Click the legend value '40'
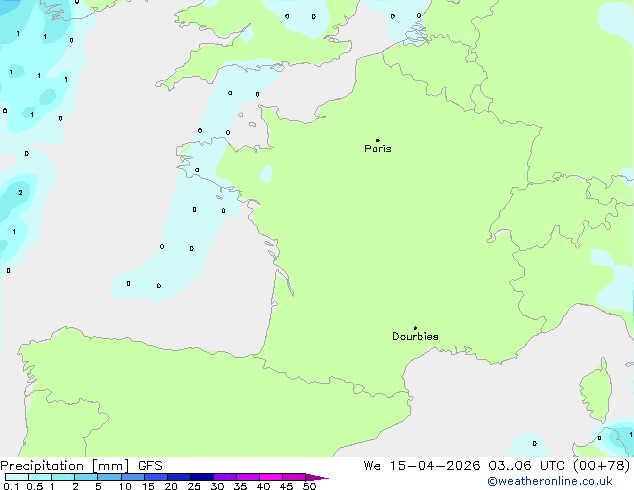Screen dimensions: 634x490 (263, 486)
